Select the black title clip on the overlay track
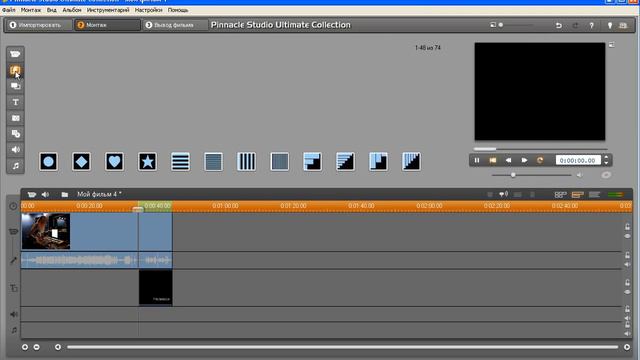Image resolution: width=640 pixels, height=360 pixels. [156, 288]
